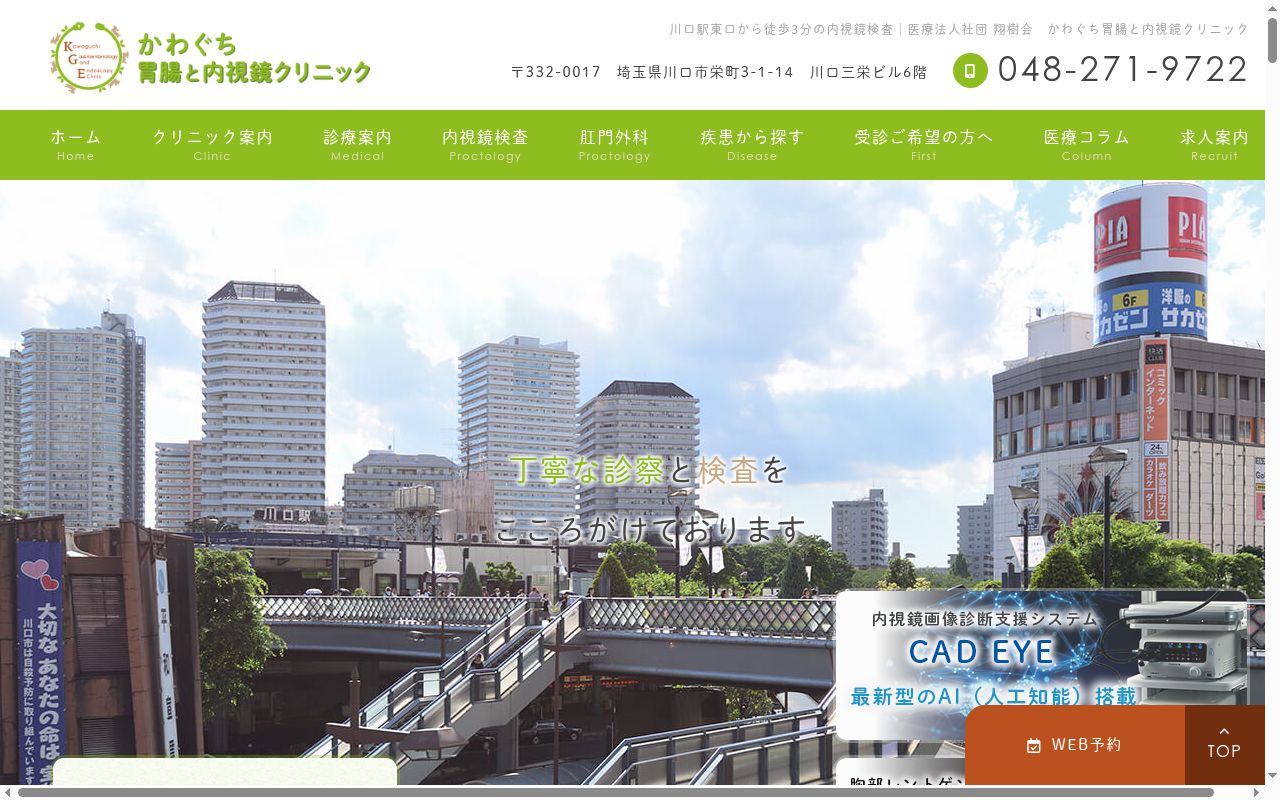Click the horizontal scrollbar thumb
Image resolution: width=1280 pixels, height=800 pixels.
click(x=615, y=793)
